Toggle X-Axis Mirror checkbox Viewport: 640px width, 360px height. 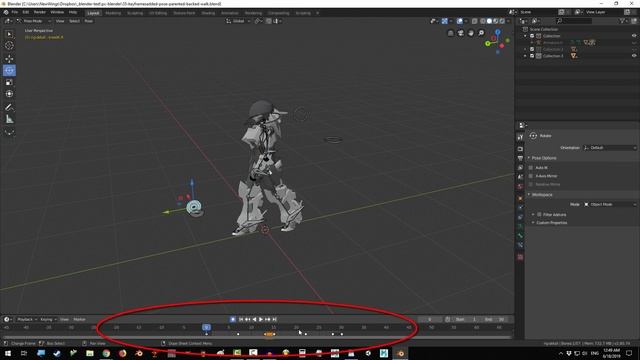531,176
